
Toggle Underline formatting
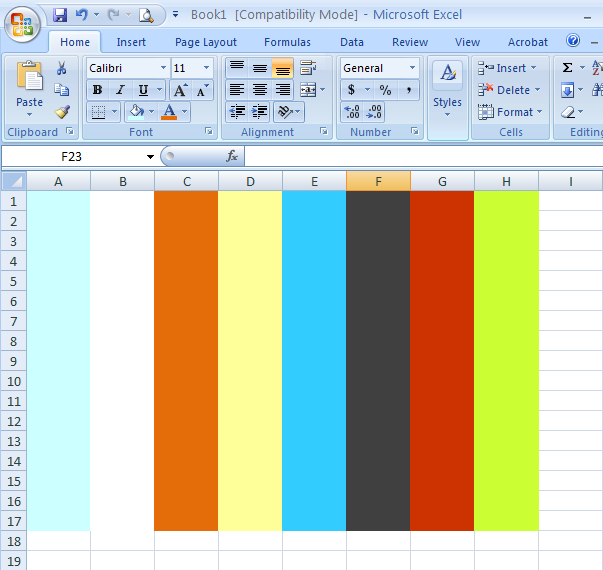pyautogui.click(x=143, y=90)
